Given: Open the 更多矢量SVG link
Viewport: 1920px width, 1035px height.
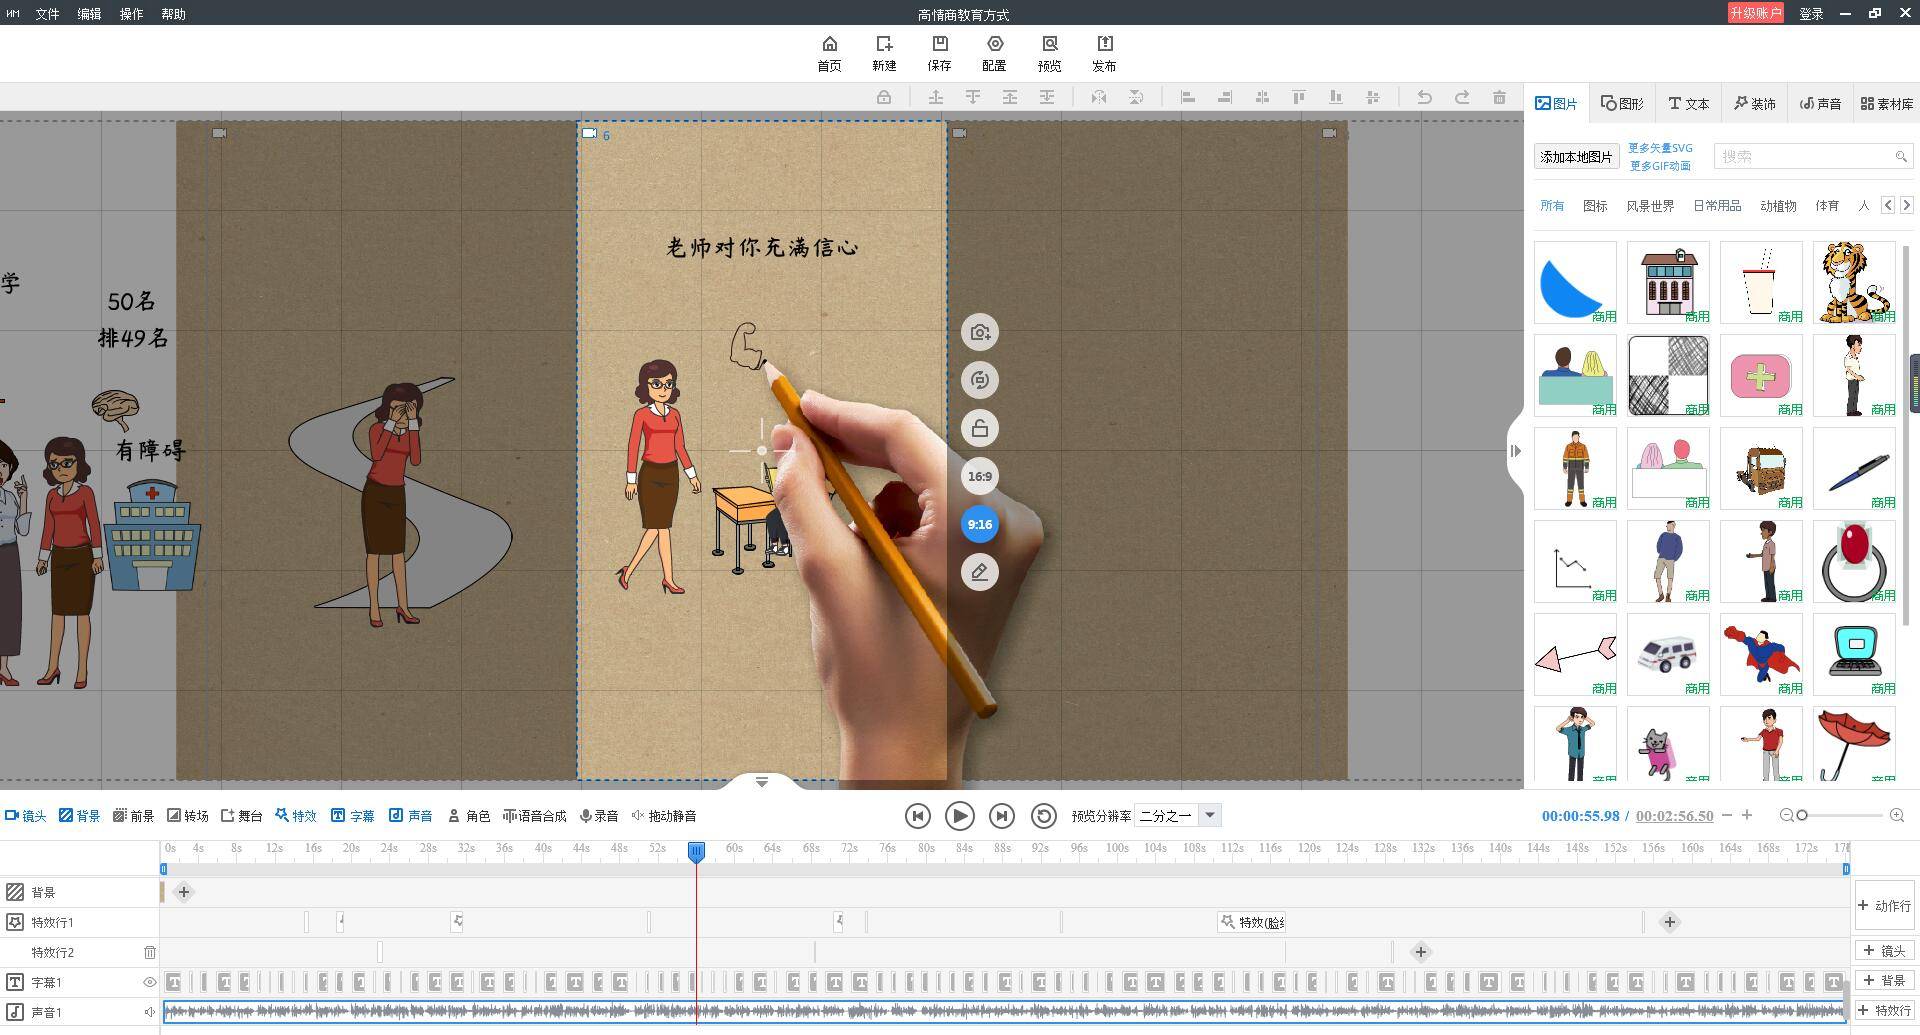Looking at the screenshot, I should 1660,148.
